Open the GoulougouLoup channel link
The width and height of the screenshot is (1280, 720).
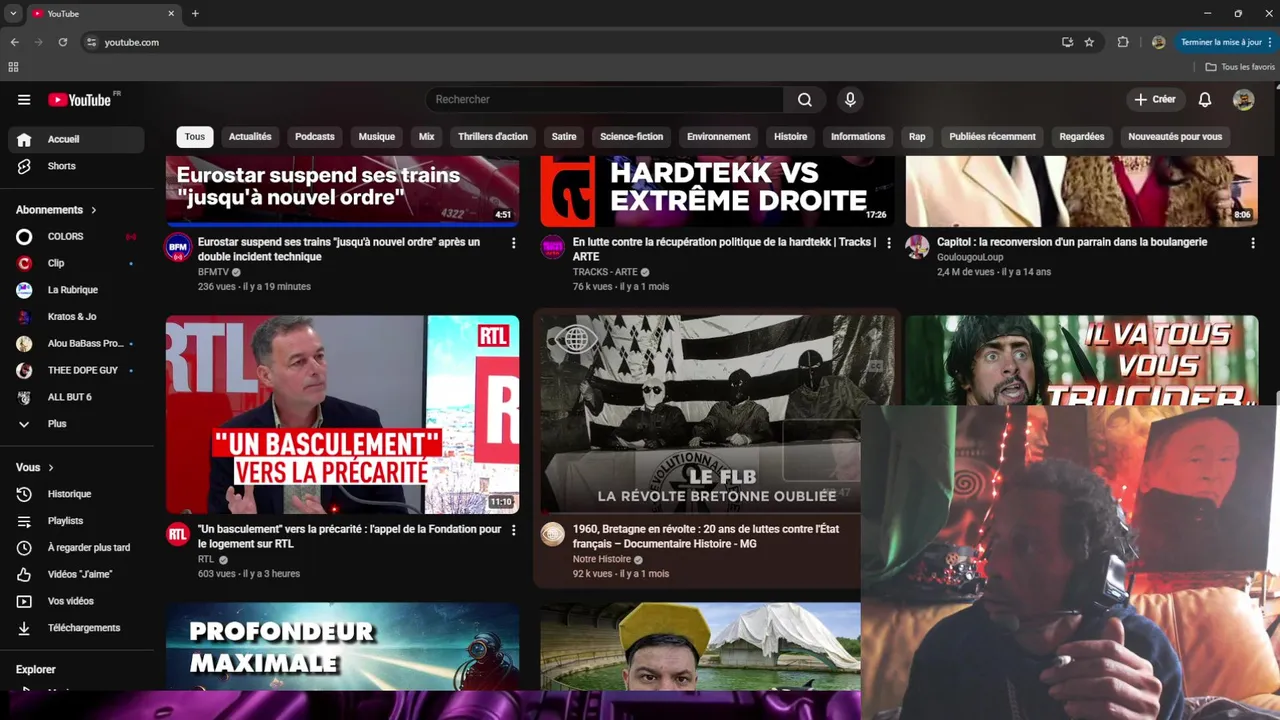pos(970,257)
